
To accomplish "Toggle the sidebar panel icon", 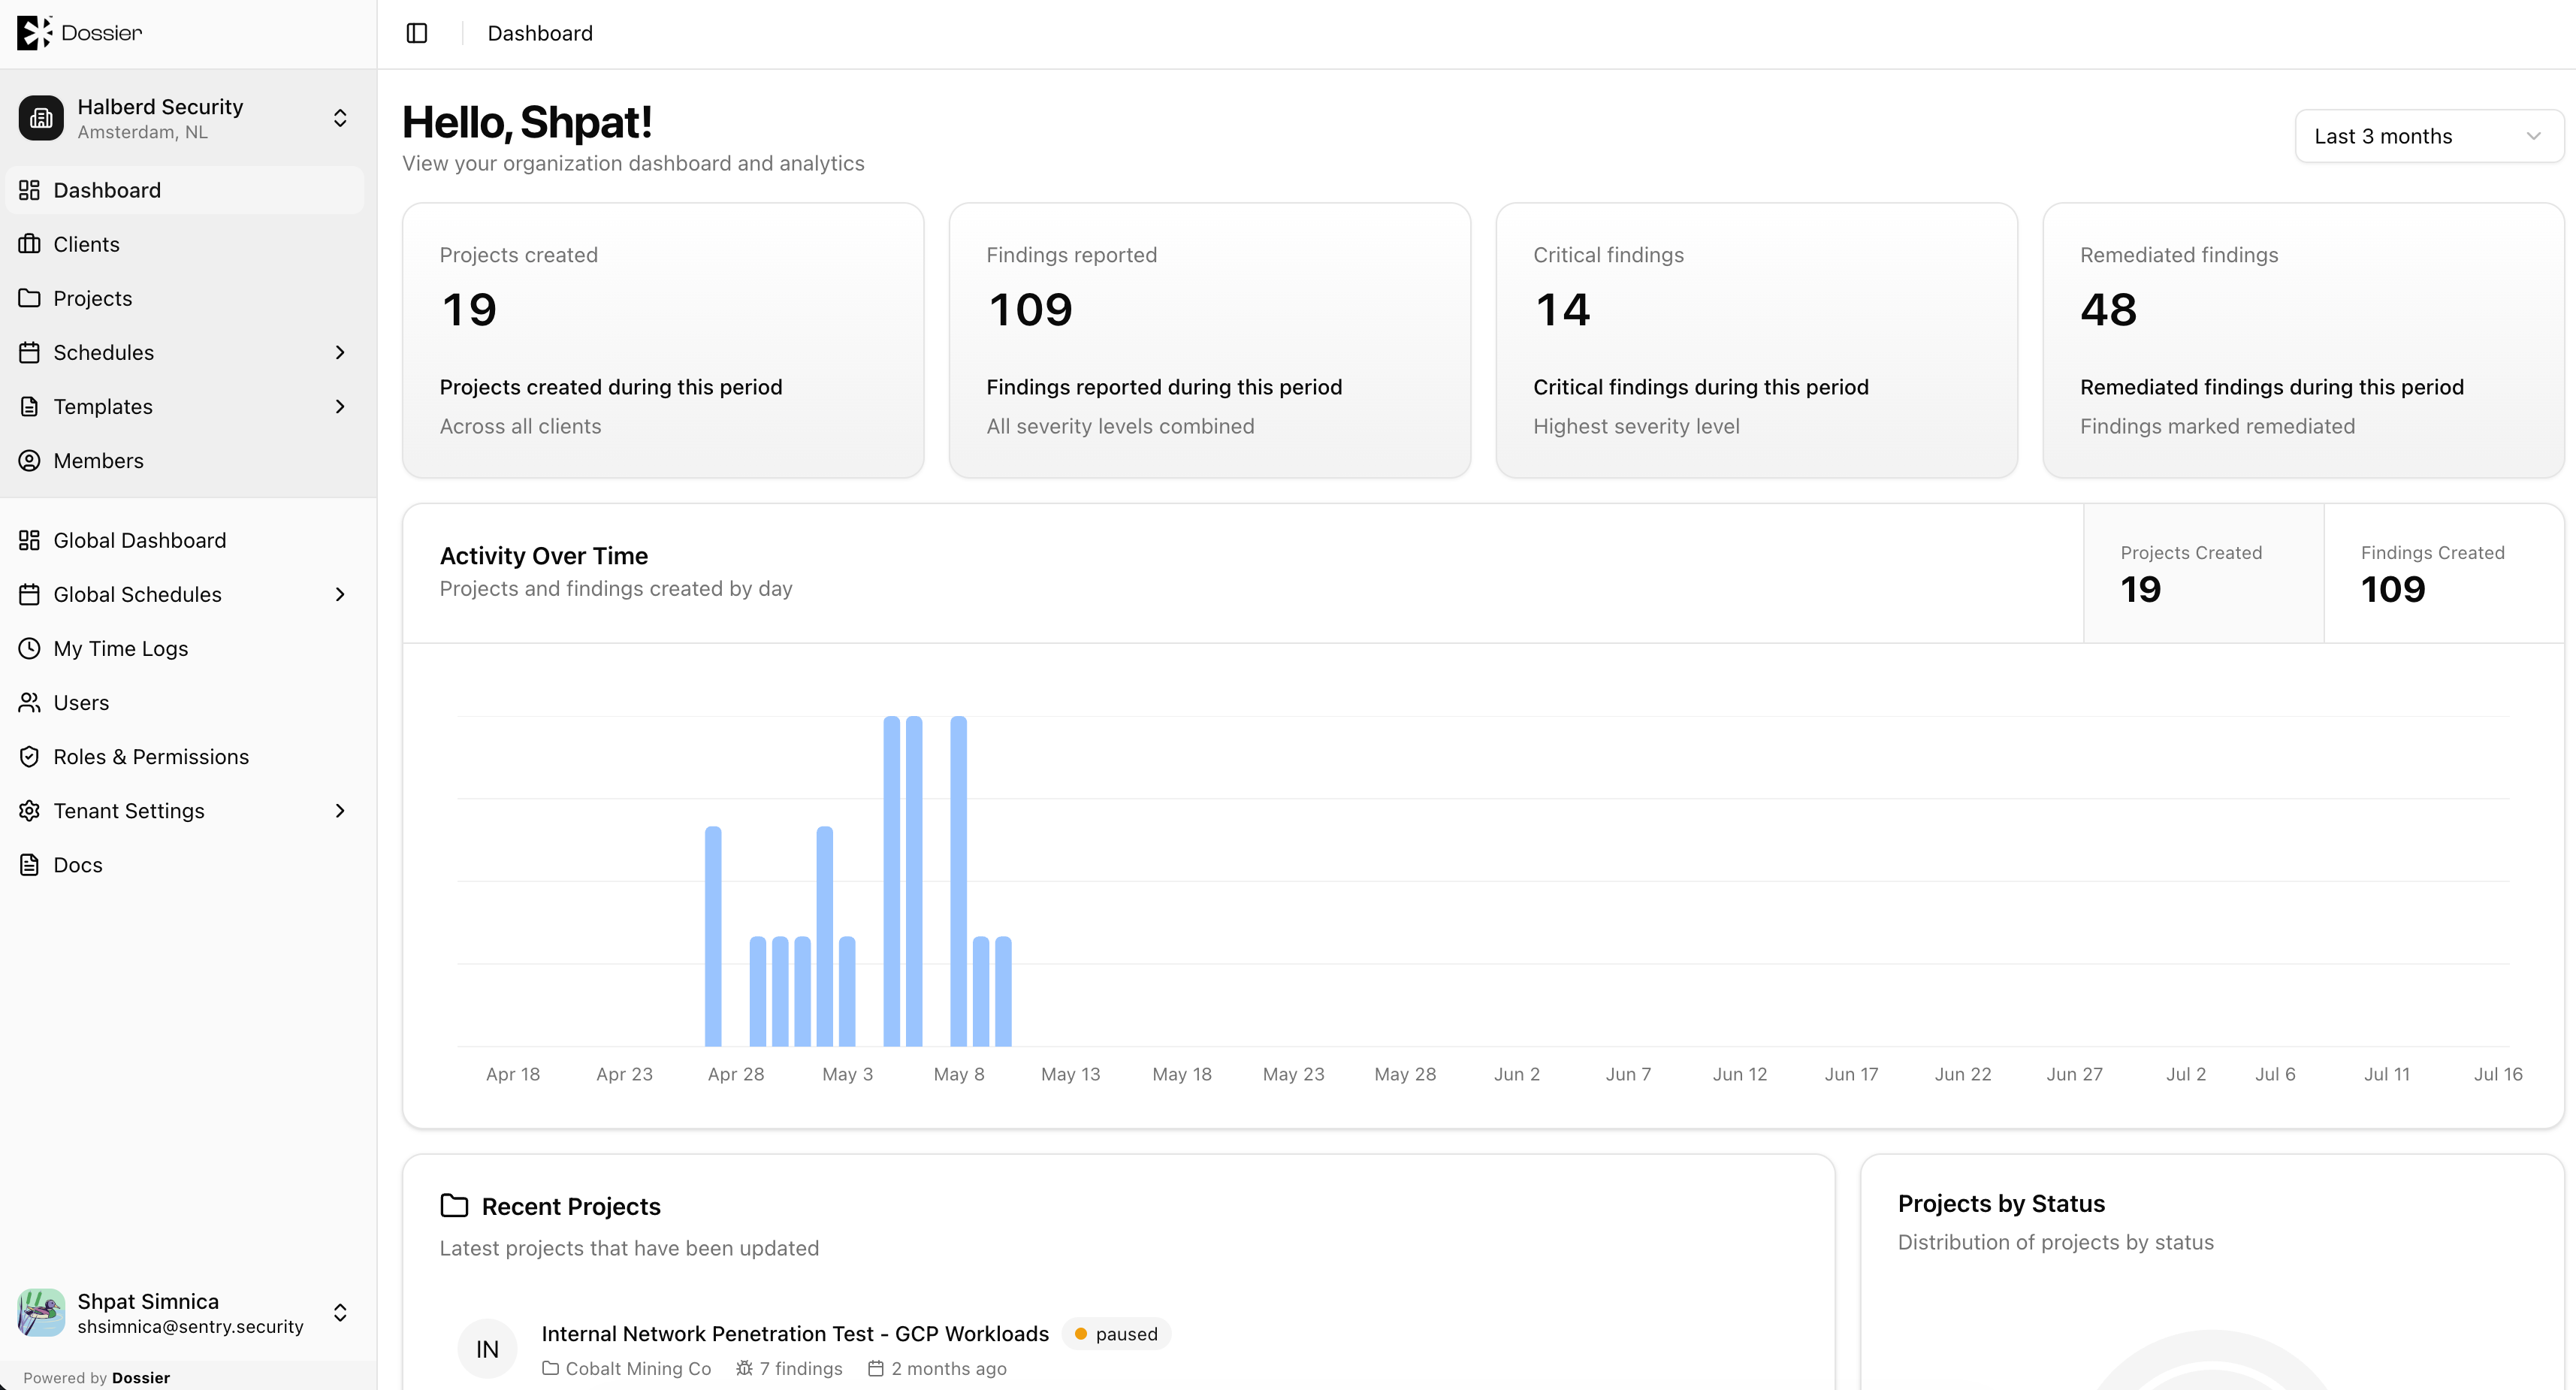I will (x=417, y=33).
